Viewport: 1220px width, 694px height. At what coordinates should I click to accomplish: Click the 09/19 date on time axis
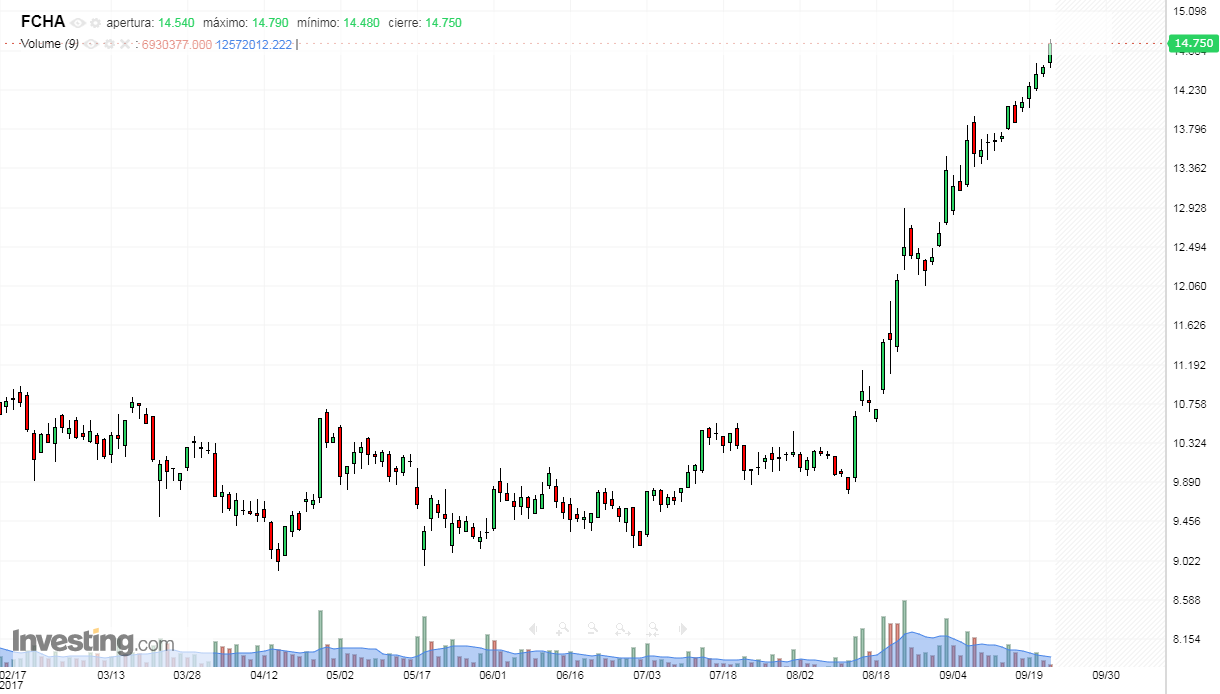tap(1029, 675)
